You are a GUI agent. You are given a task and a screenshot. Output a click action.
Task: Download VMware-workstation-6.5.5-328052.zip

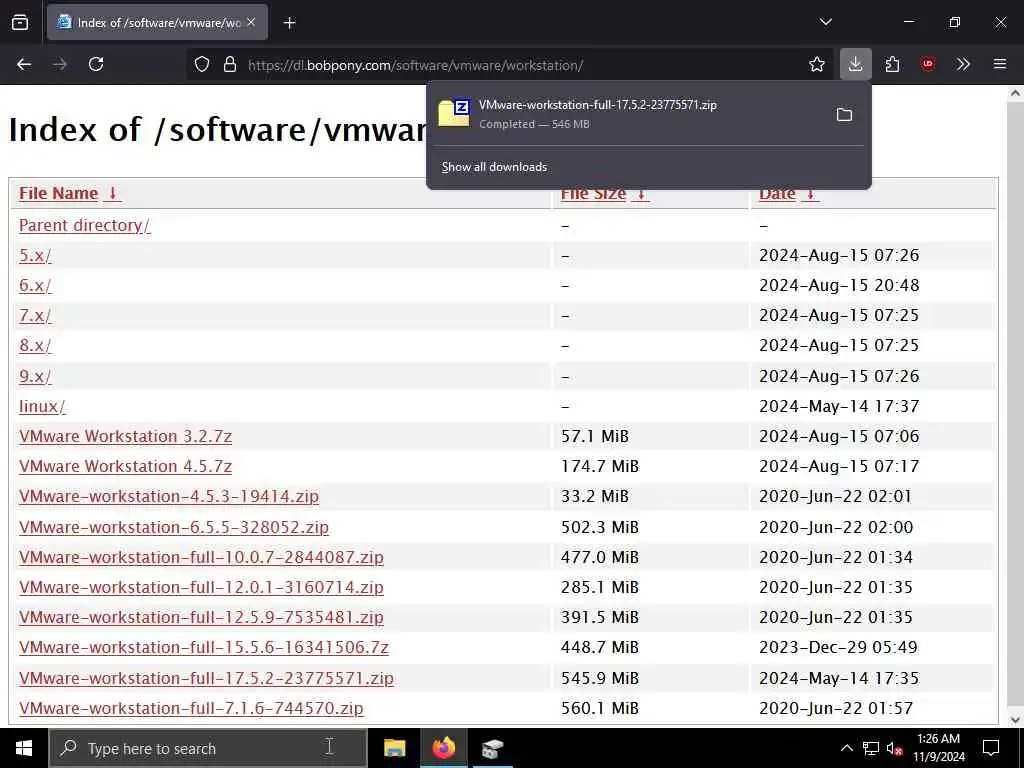174,527
